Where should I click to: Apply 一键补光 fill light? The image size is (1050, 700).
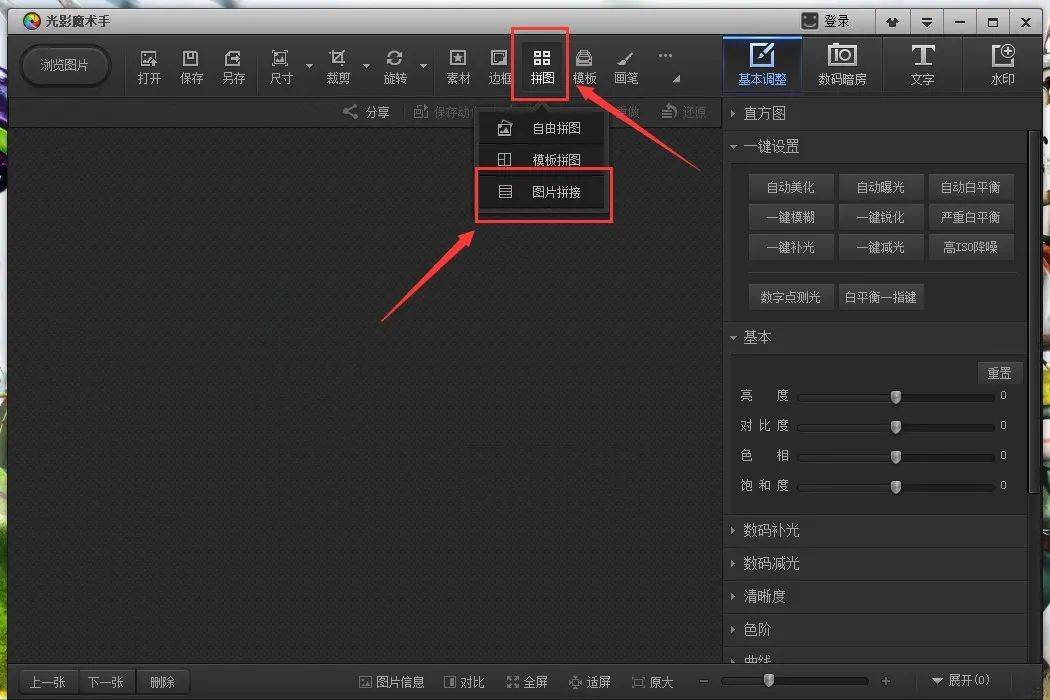(x=791, y=247)
